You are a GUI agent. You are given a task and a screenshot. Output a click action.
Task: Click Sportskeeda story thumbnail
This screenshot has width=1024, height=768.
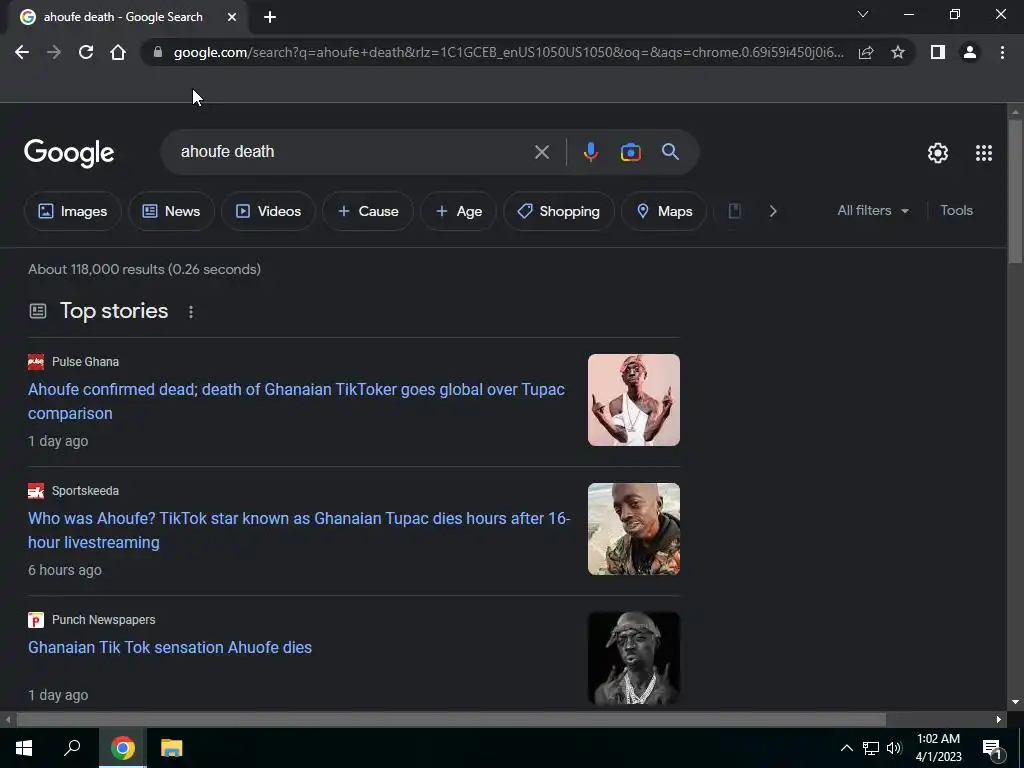(x=633, y=529)
